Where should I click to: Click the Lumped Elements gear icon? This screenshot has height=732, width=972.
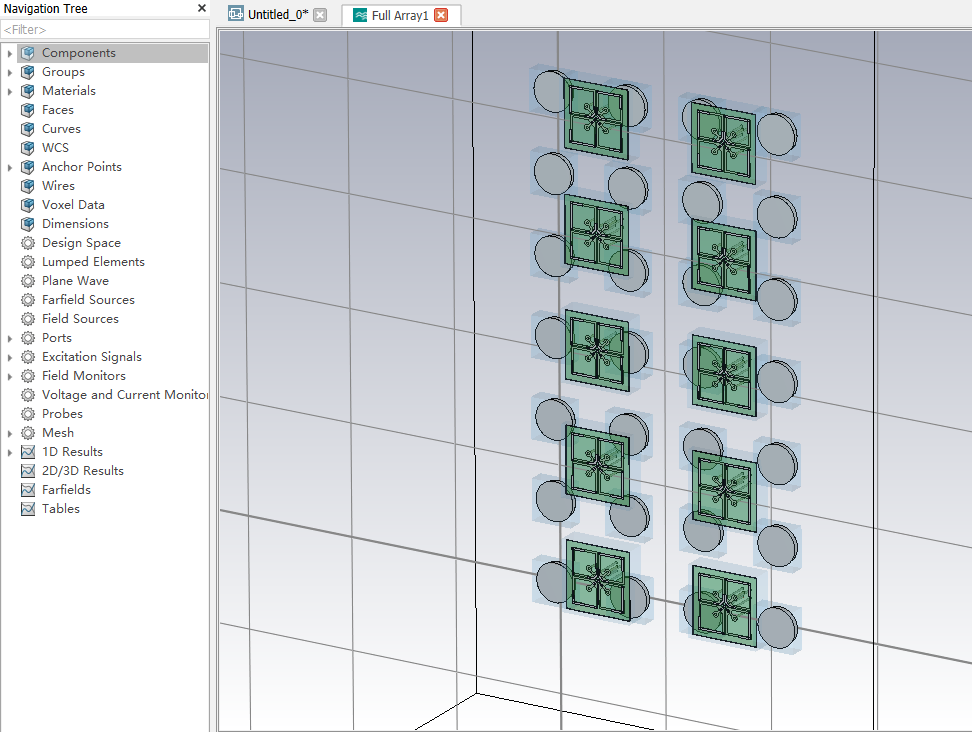click(x=28, y=262)
